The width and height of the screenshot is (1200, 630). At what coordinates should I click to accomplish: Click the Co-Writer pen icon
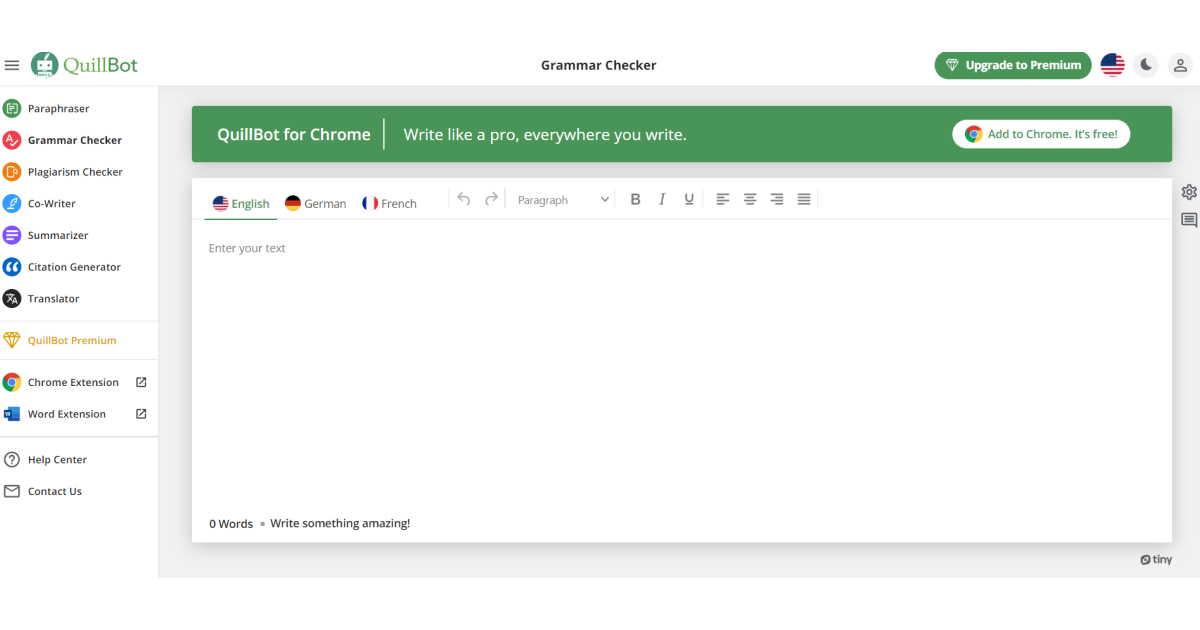[12, 203]
